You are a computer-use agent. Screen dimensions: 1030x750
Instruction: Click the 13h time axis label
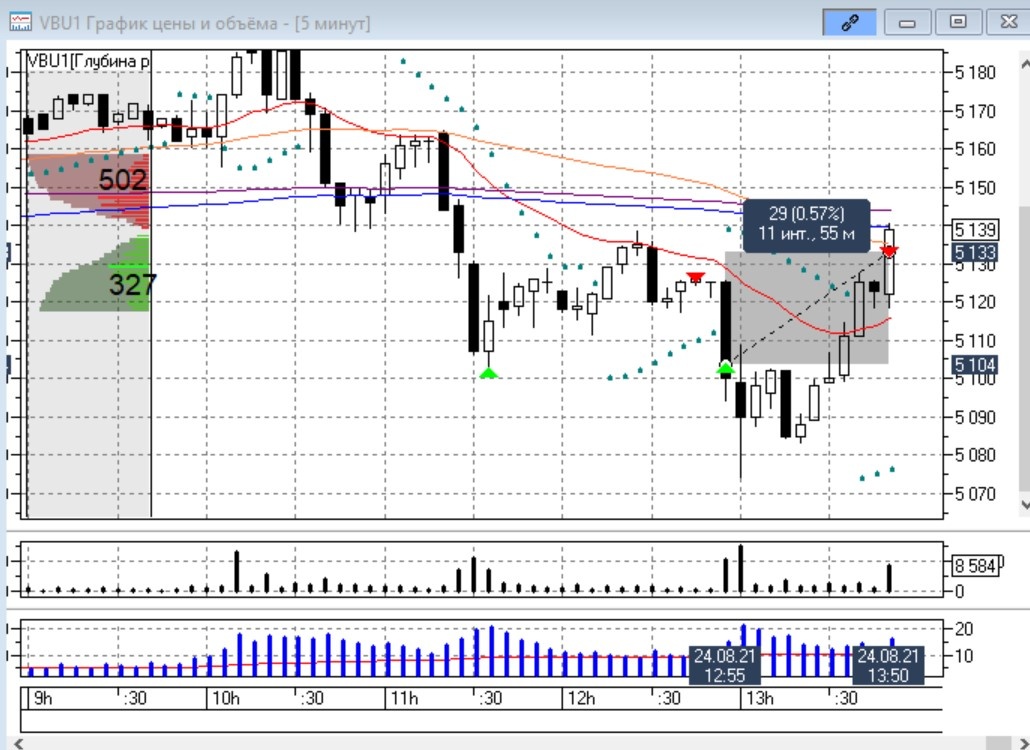pyautogui.click(x=759, y=698)
